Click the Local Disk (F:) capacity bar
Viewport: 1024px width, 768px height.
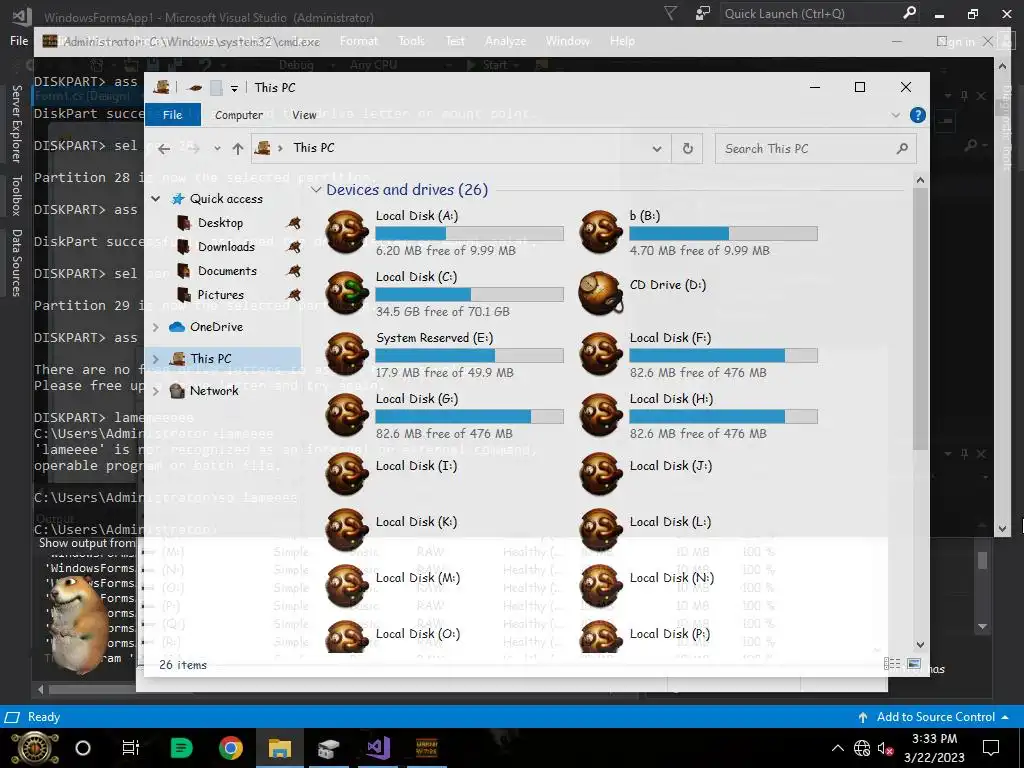click(724, 355)
